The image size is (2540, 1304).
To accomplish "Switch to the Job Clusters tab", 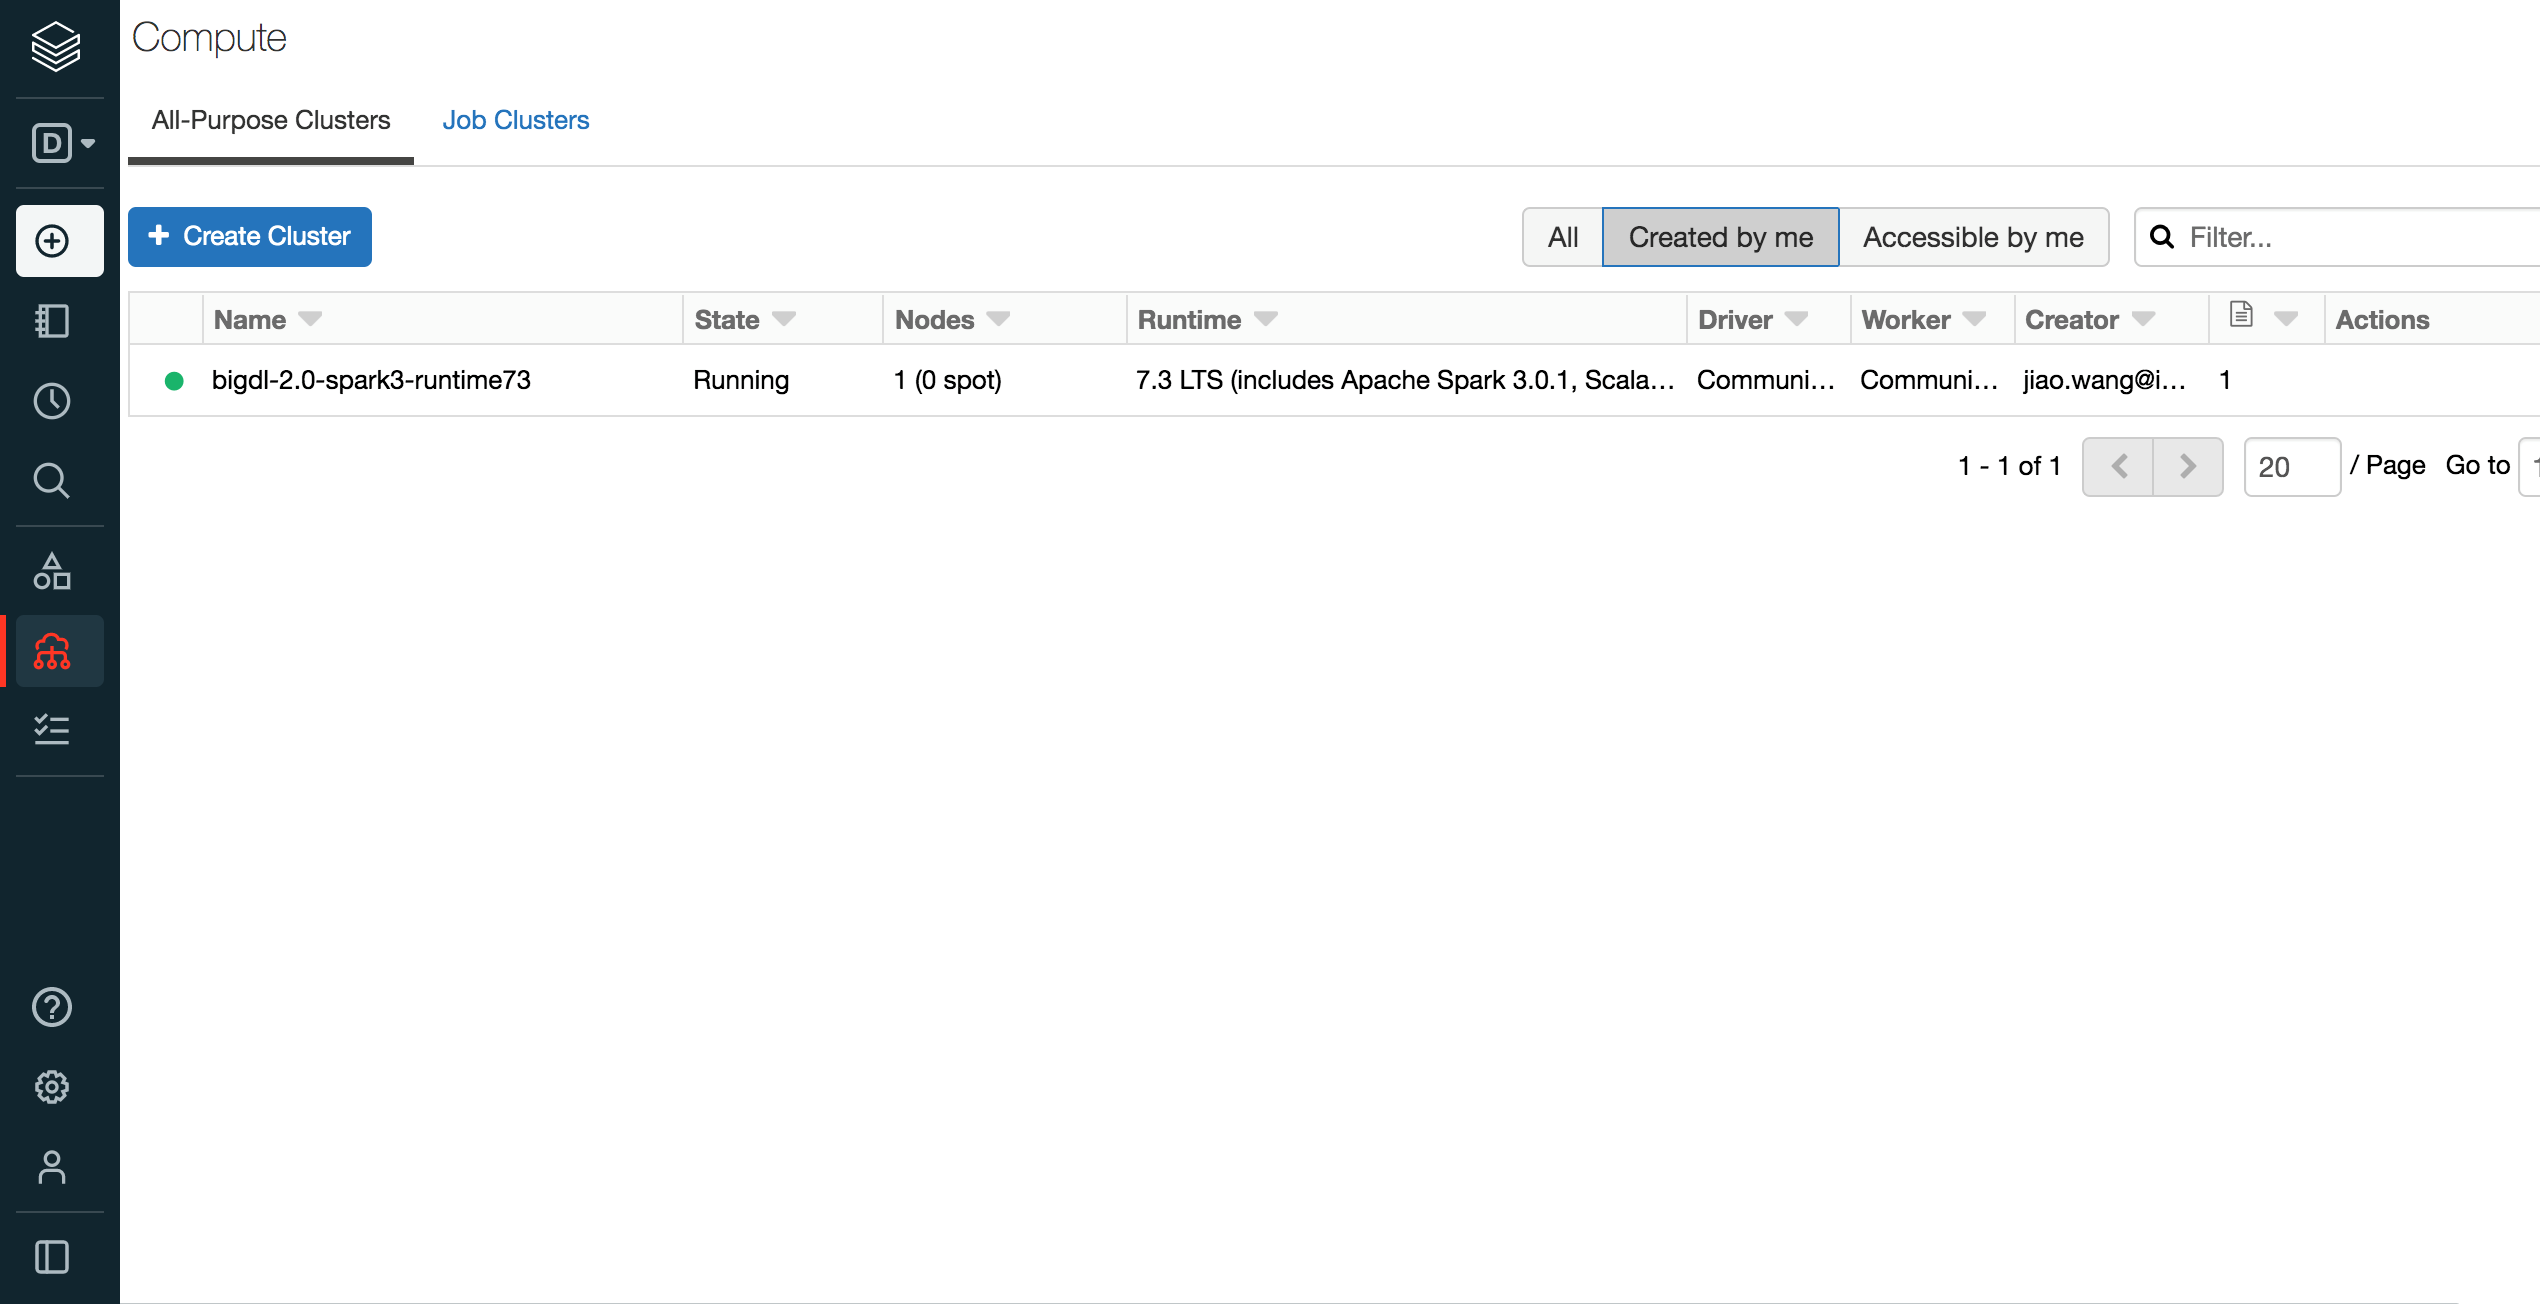I will [x=515, y=120].
